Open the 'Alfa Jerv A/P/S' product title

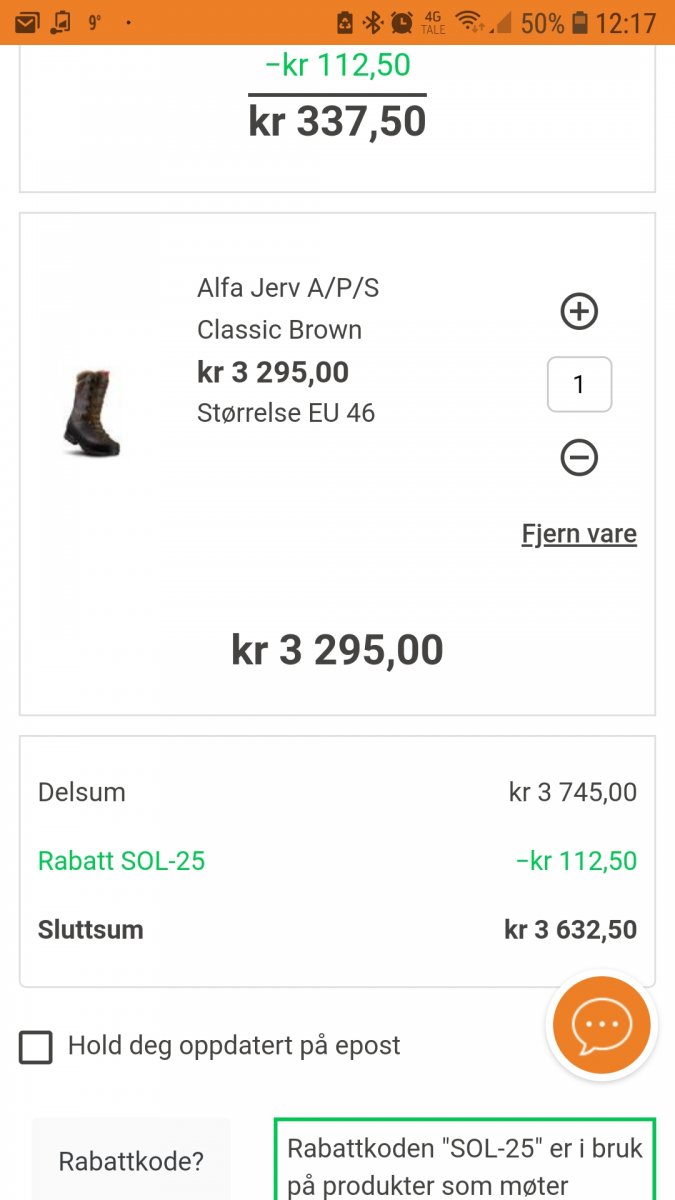coord(288,288)
